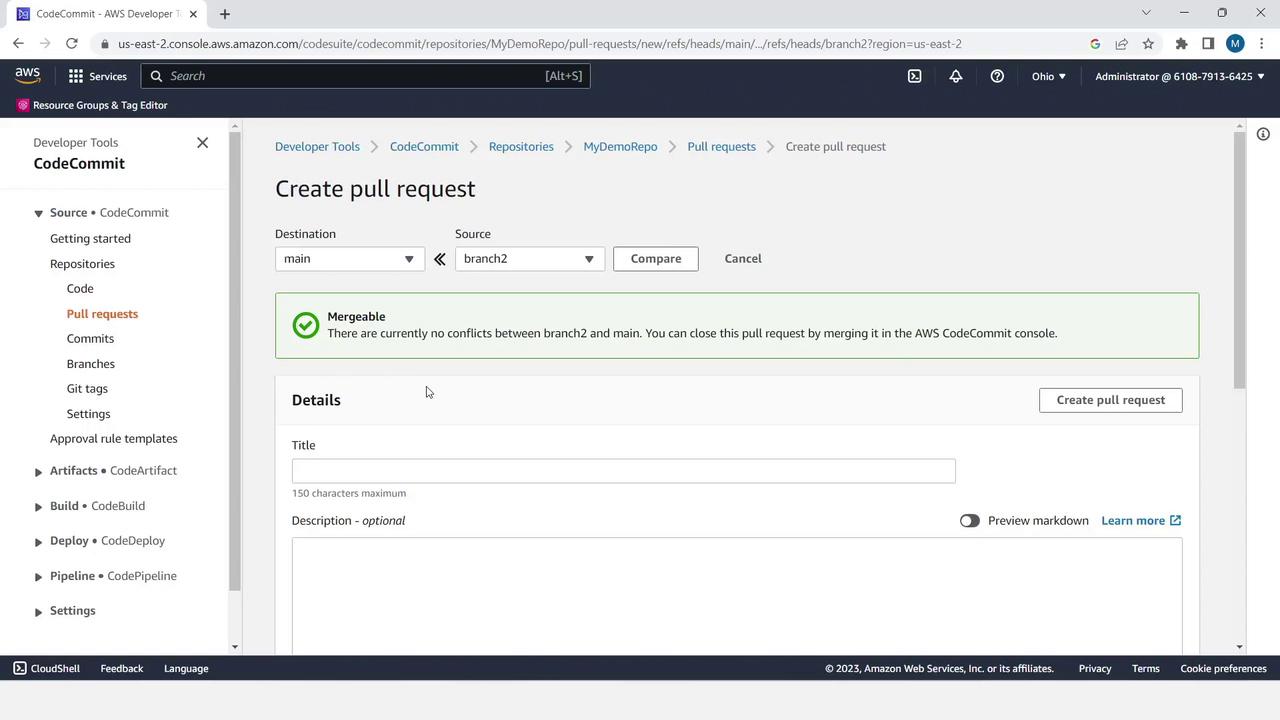Reload the browser page

72,44
